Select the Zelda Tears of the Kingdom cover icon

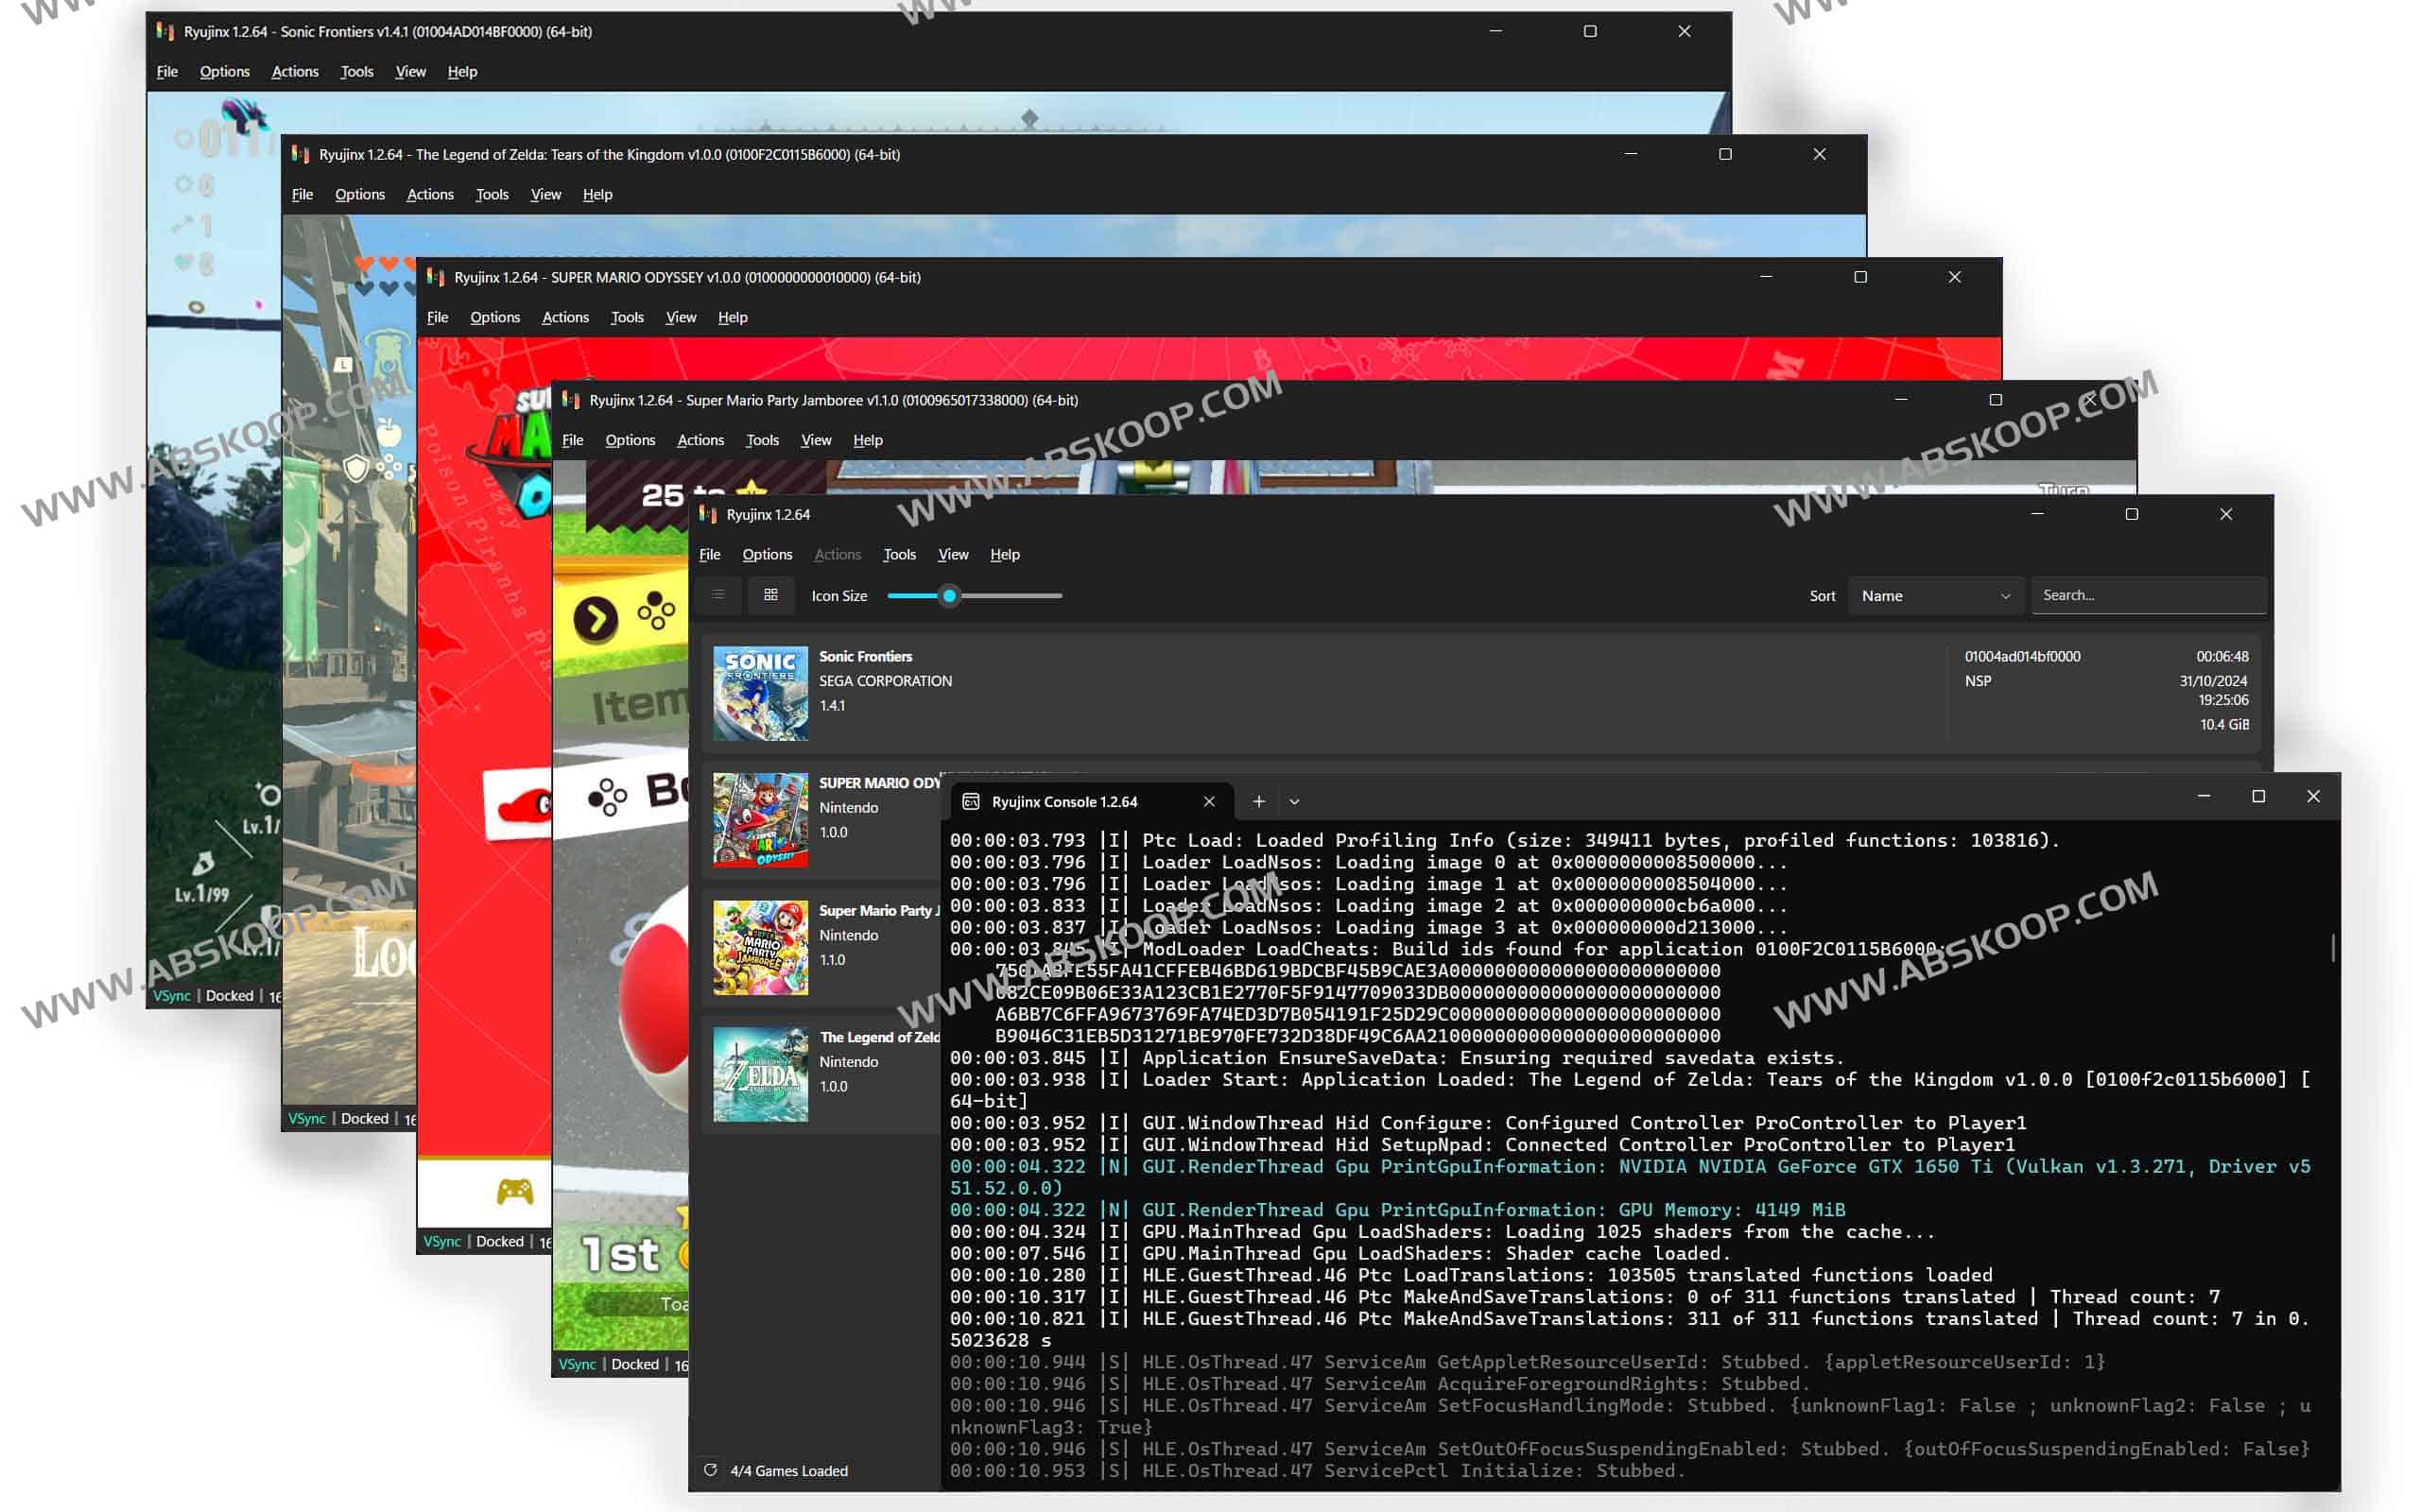pos(760,1074)
